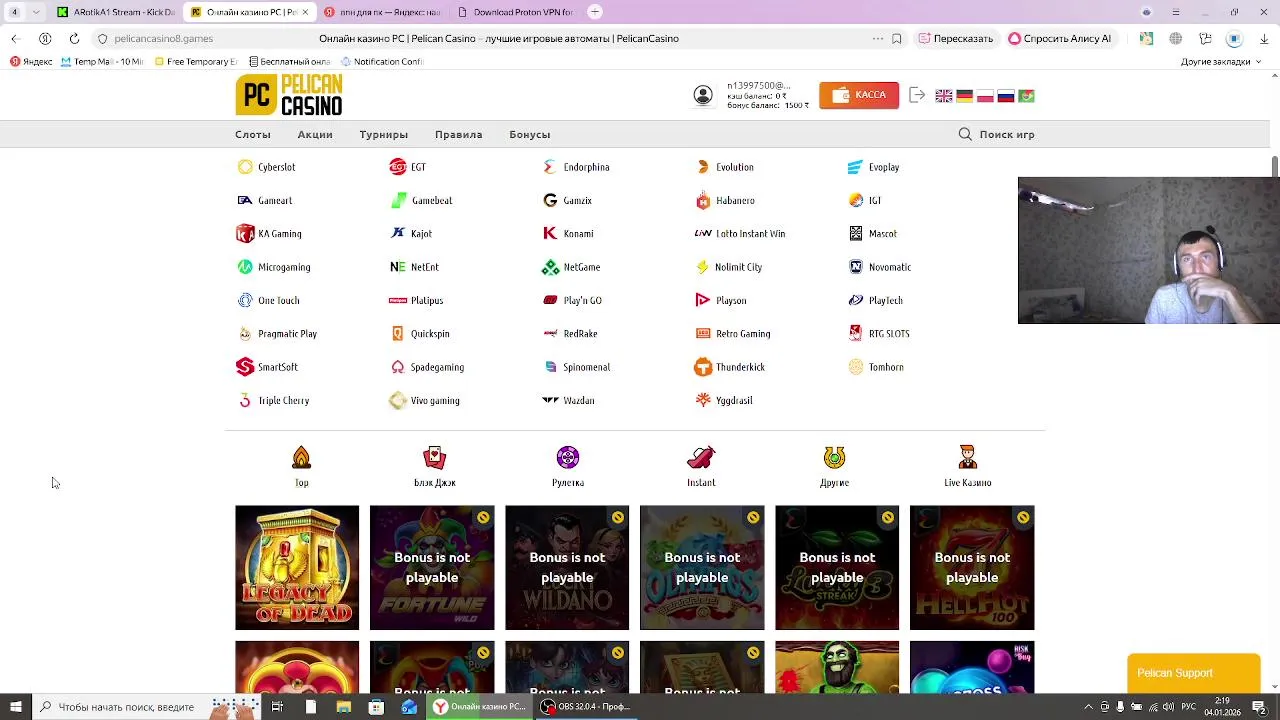Filter by Yggdrasil provider
Image resolution: width=1280 pixels, height=720 pixels.
click(x=724, y=400)
